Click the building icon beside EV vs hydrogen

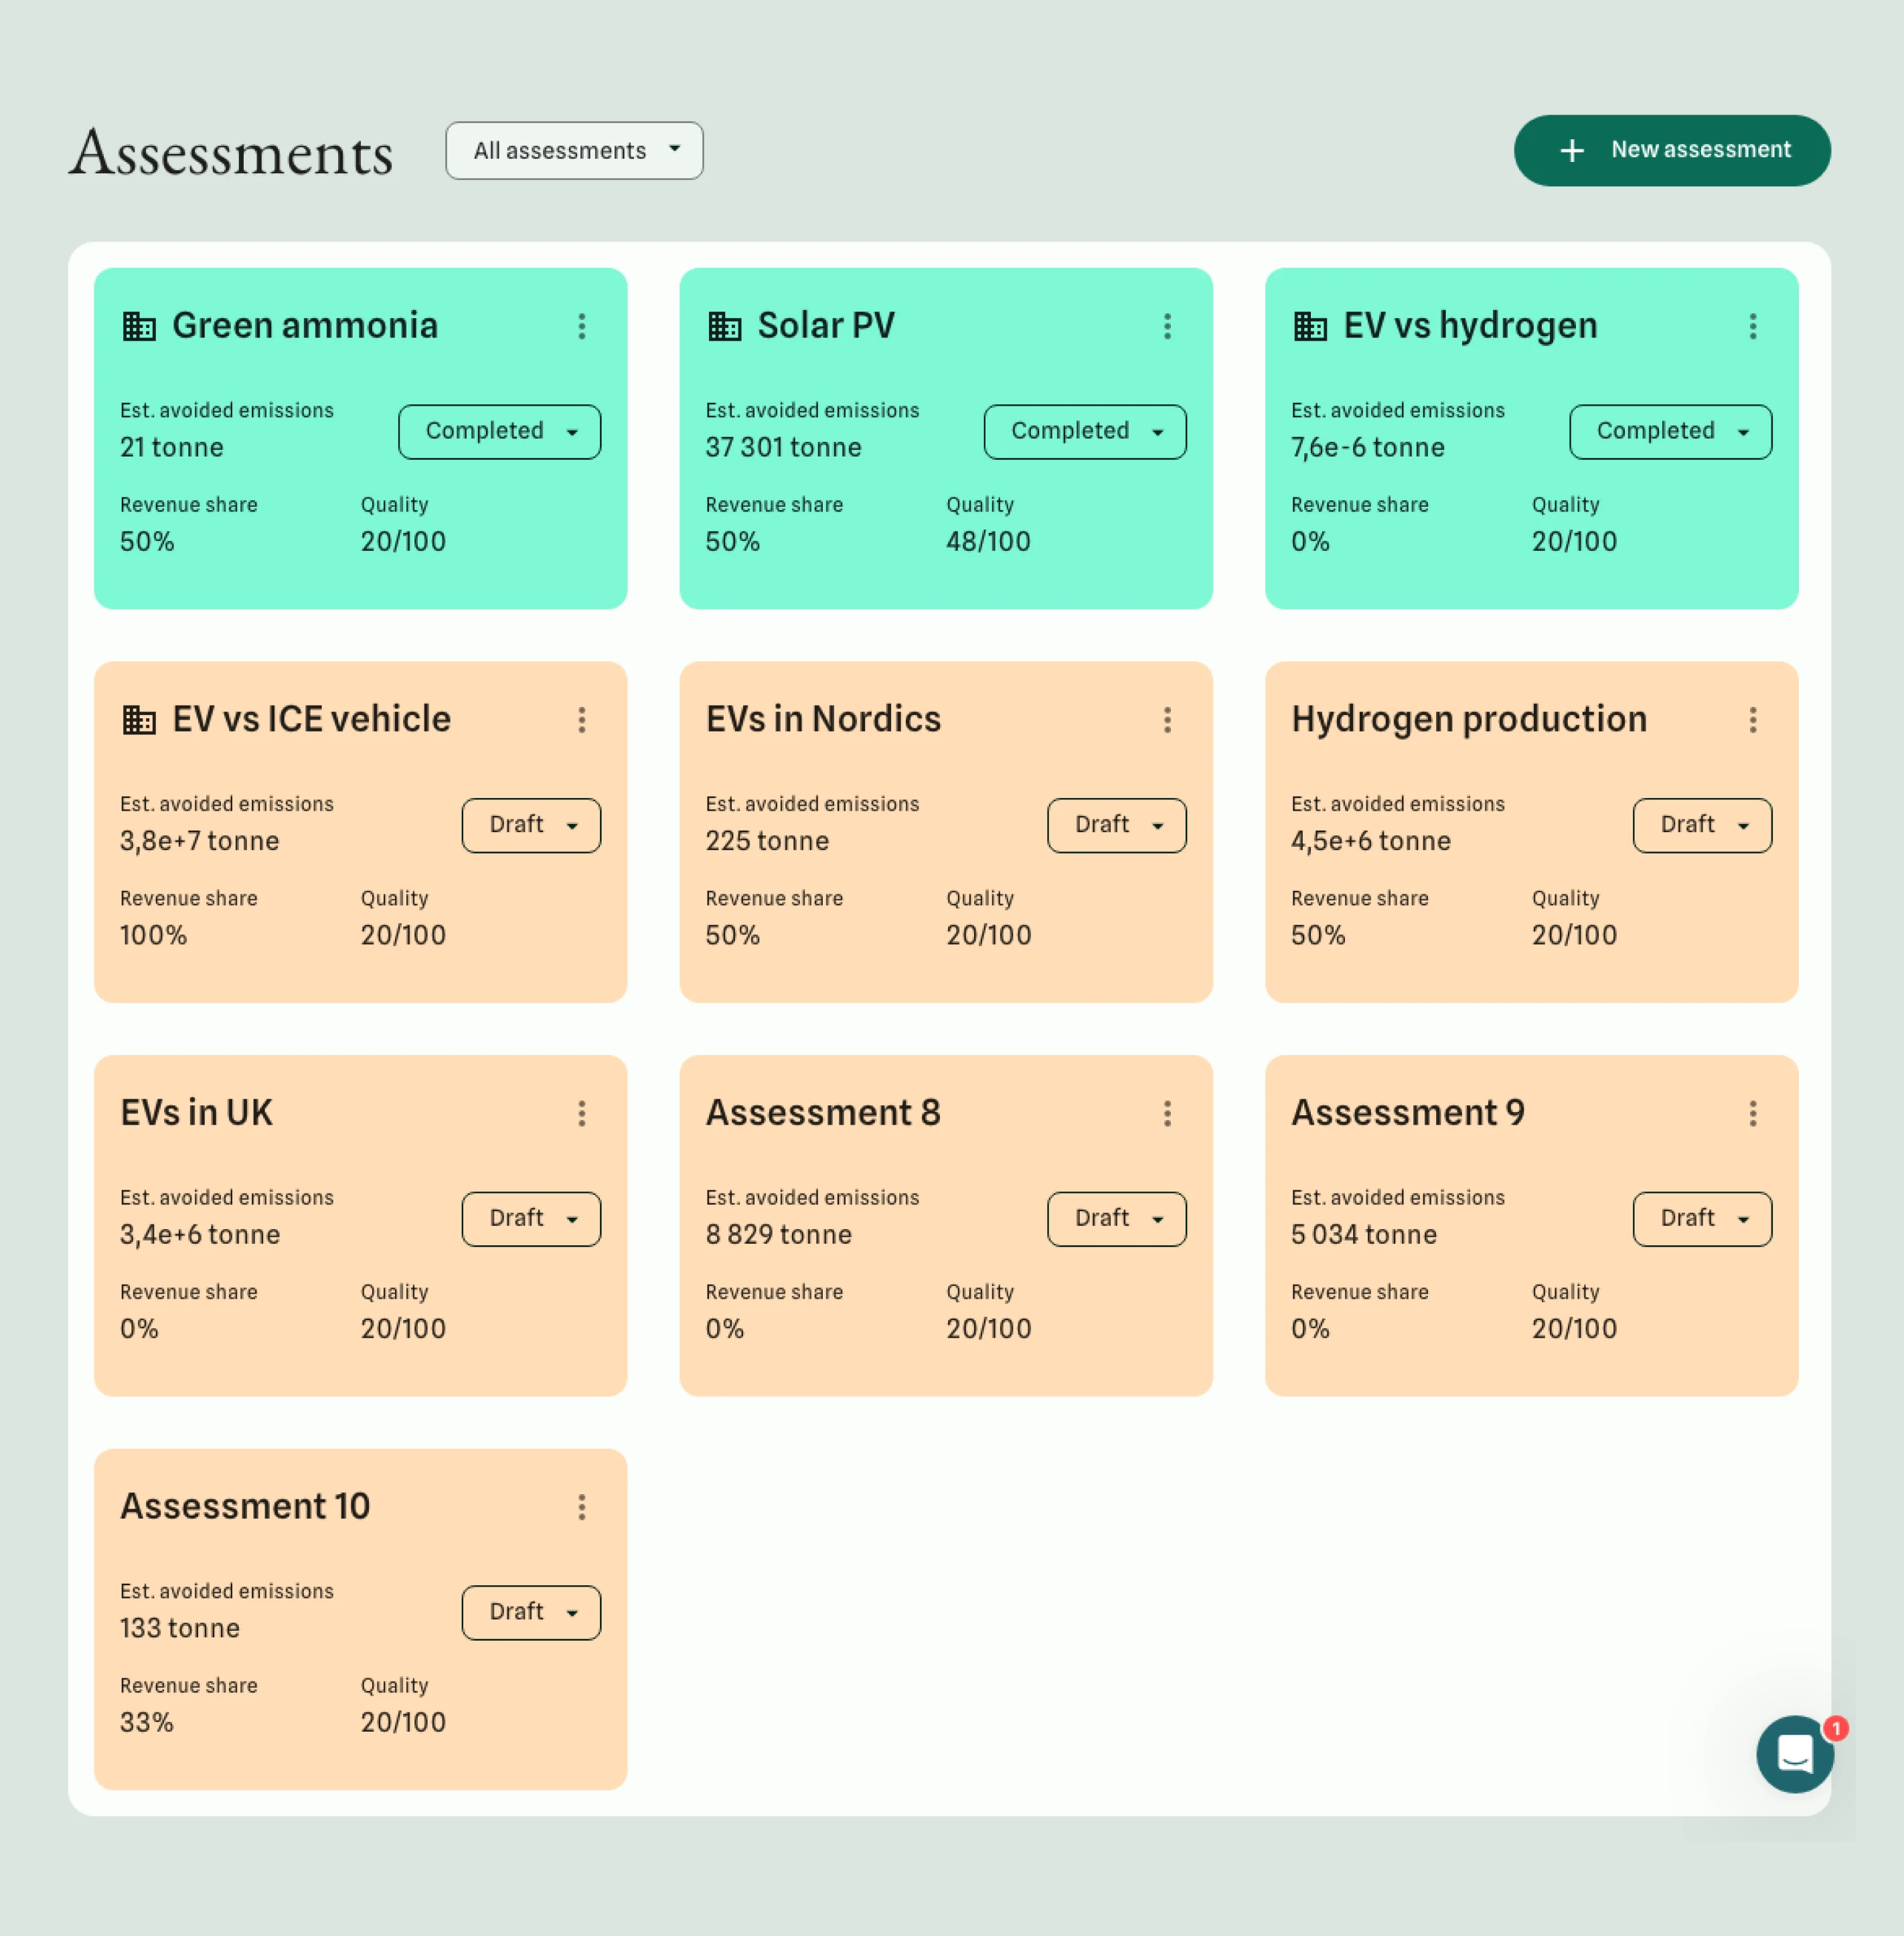point(1310,326)
